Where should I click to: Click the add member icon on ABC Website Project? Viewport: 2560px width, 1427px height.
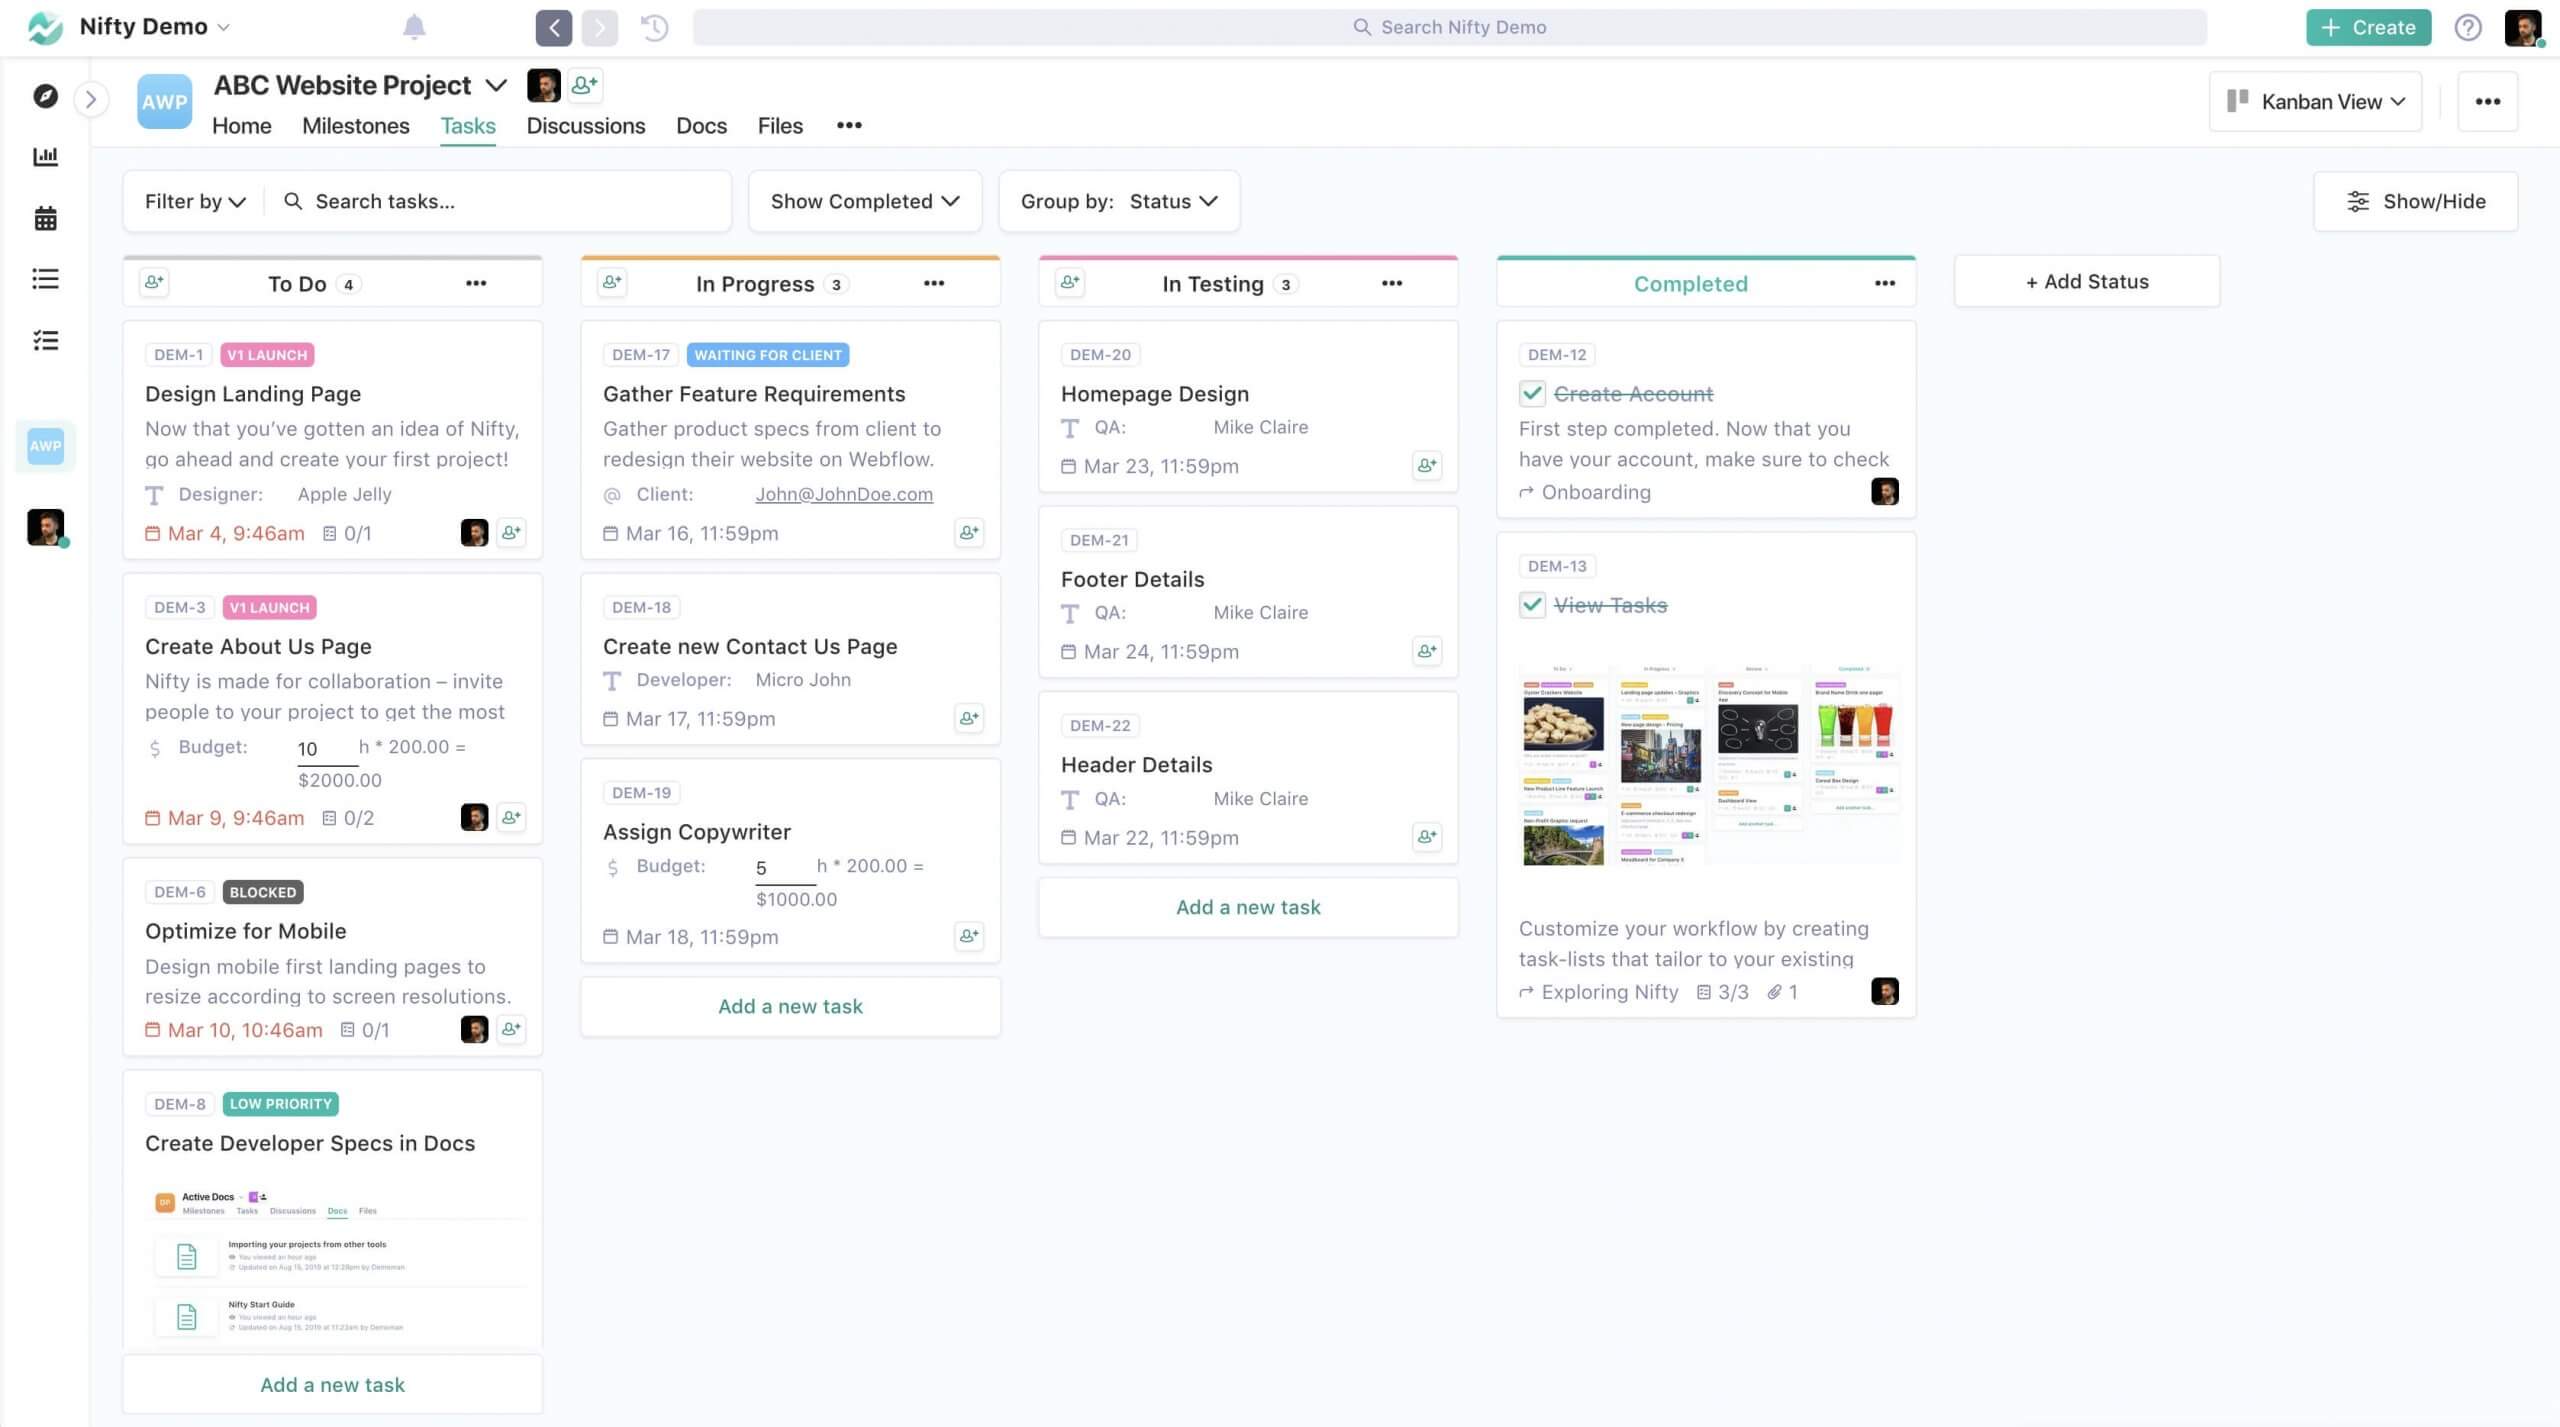click(585, 84)
